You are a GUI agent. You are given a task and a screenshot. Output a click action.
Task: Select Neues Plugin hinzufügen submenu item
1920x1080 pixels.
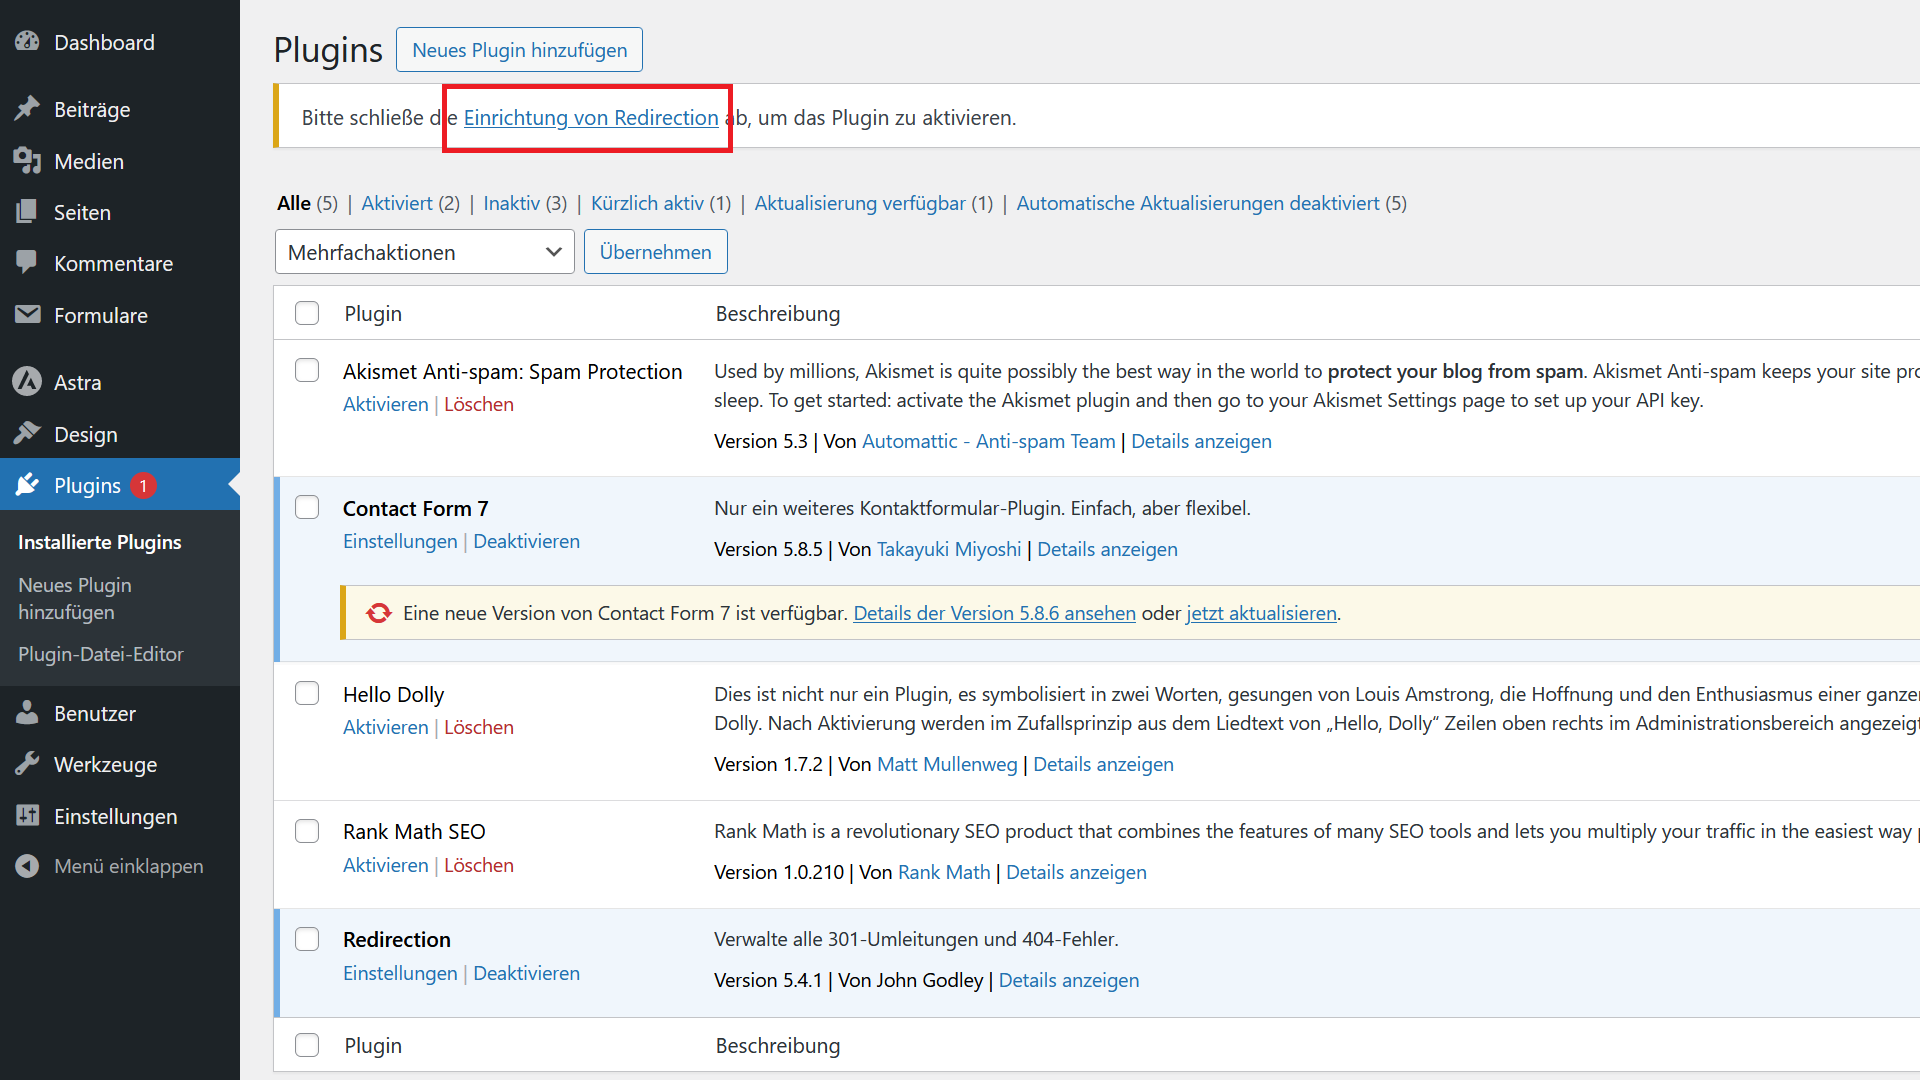(x=75, y=598)
